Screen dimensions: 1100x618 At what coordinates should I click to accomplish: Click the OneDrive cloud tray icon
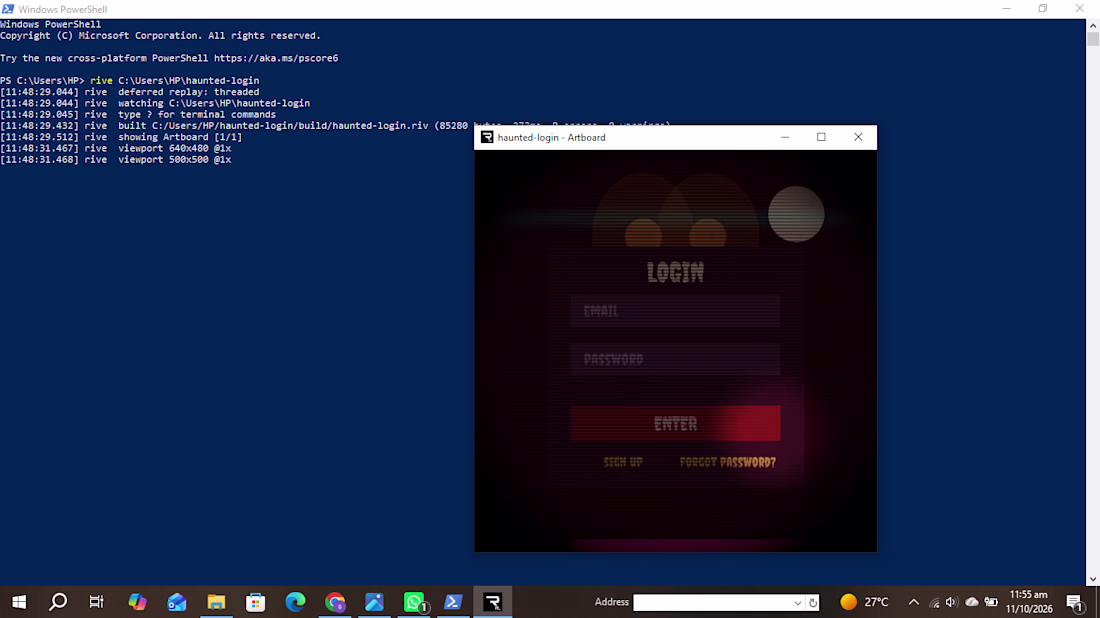pyautogui.click(x=972, y=602)
